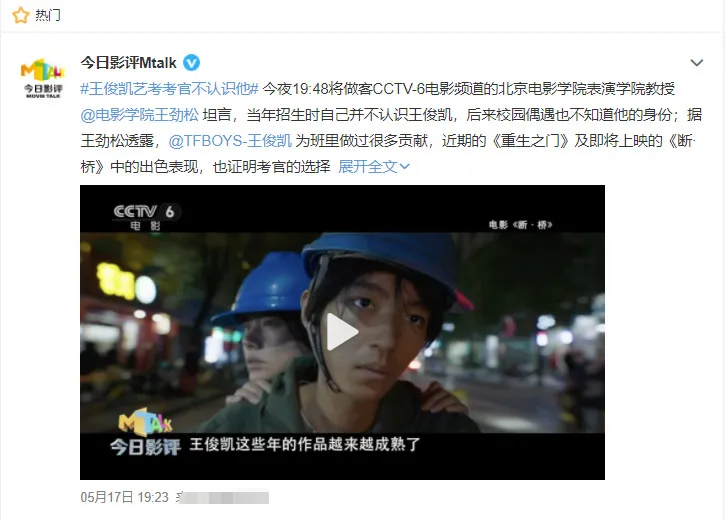Open the @电影学院王劲松 mention
725x520 pixels.
point(139,114)
